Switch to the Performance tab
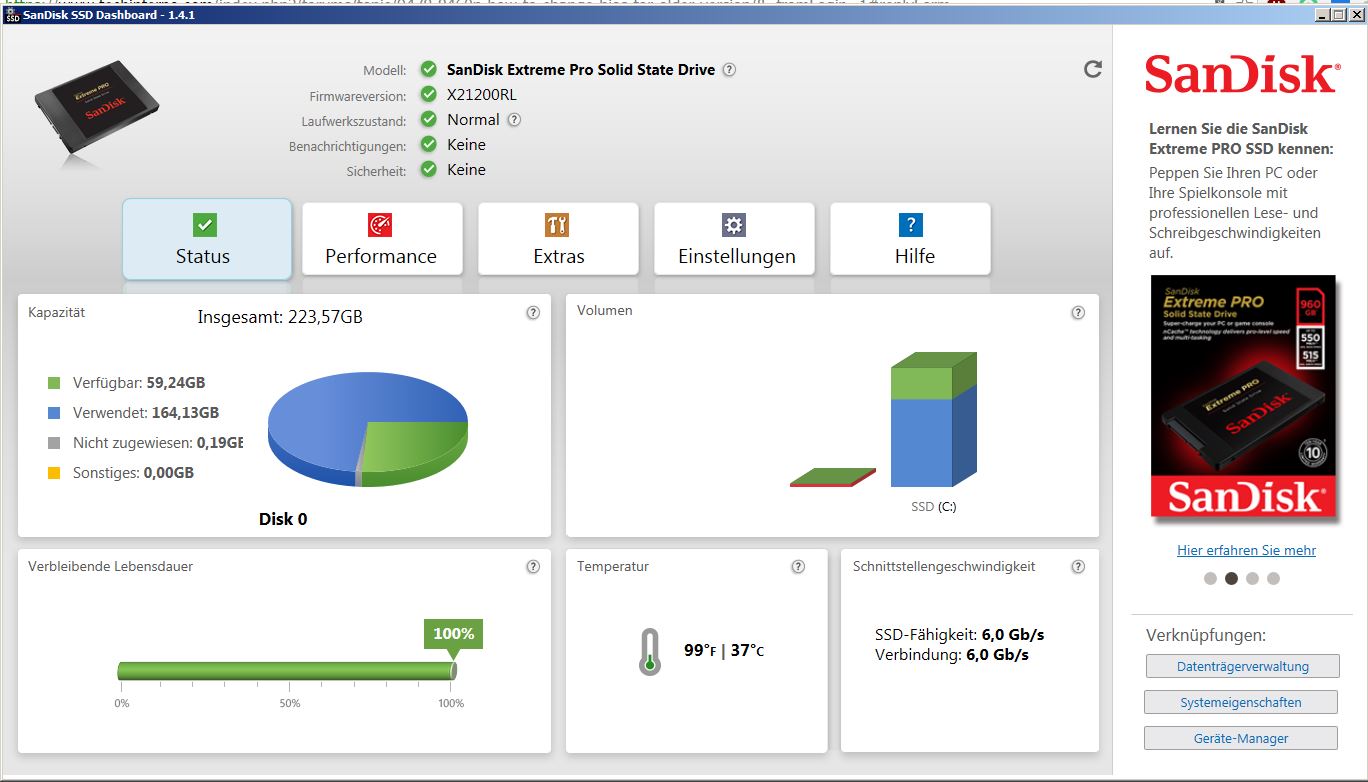 pyautogui.click(x=382, y=239)
